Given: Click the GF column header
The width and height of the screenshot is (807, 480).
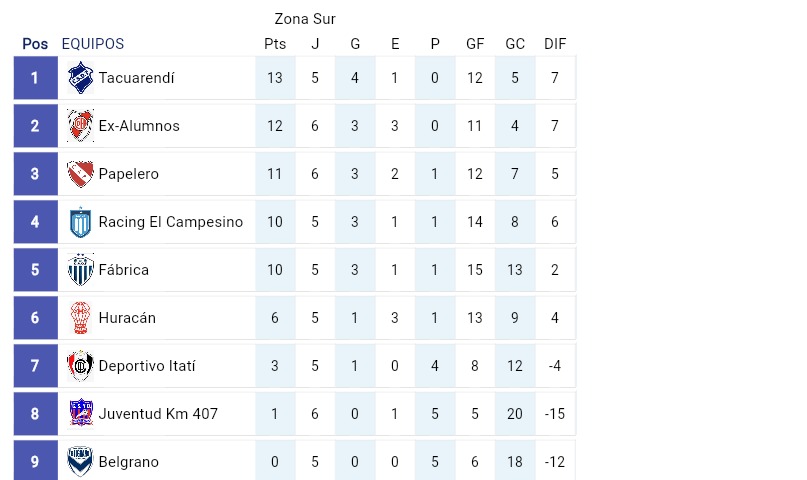Looking at the screenshot, I should coord(475,44).
